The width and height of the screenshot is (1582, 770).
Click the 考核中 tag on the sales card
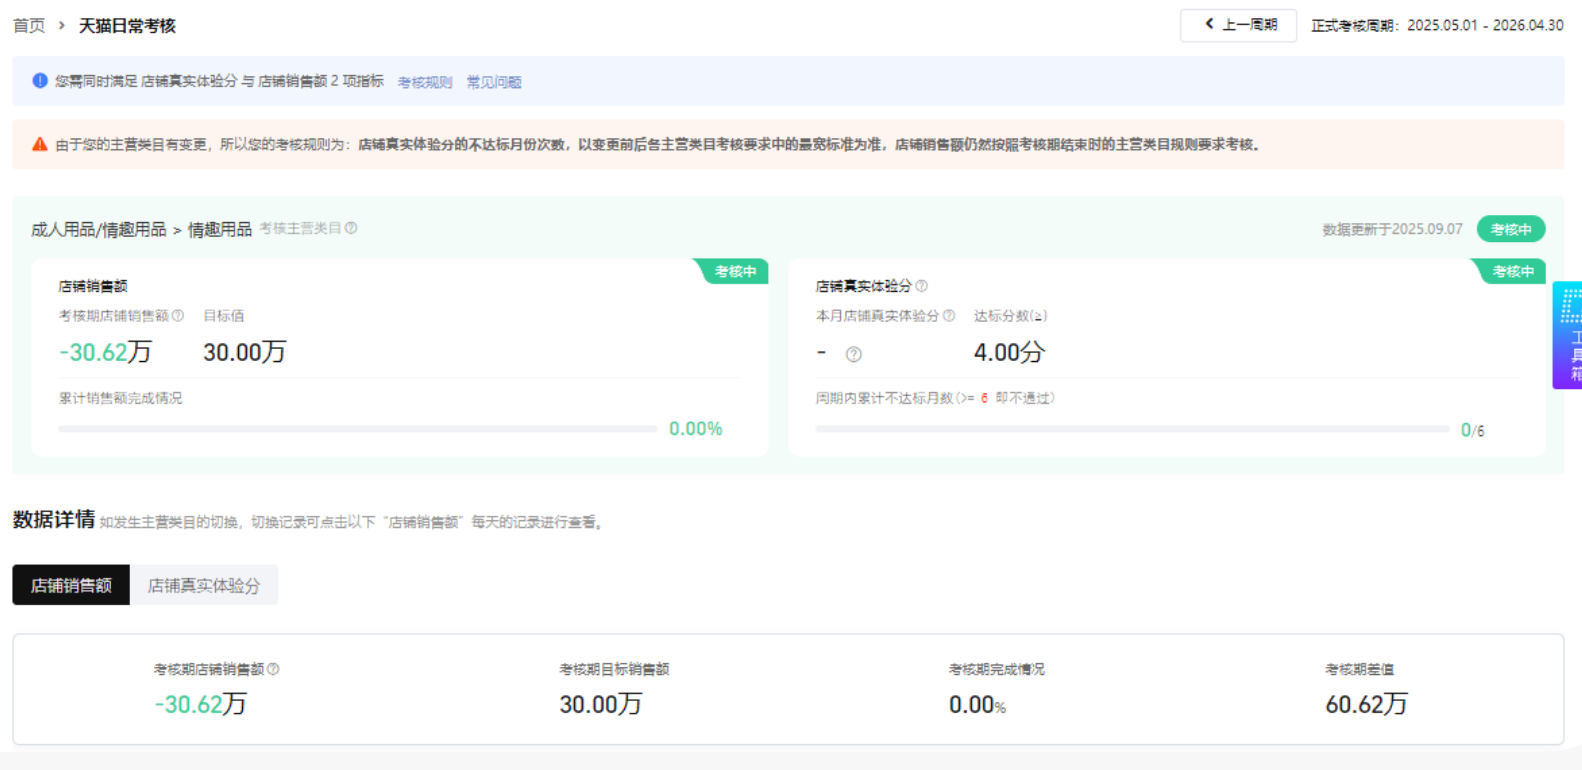coord(735,272)
